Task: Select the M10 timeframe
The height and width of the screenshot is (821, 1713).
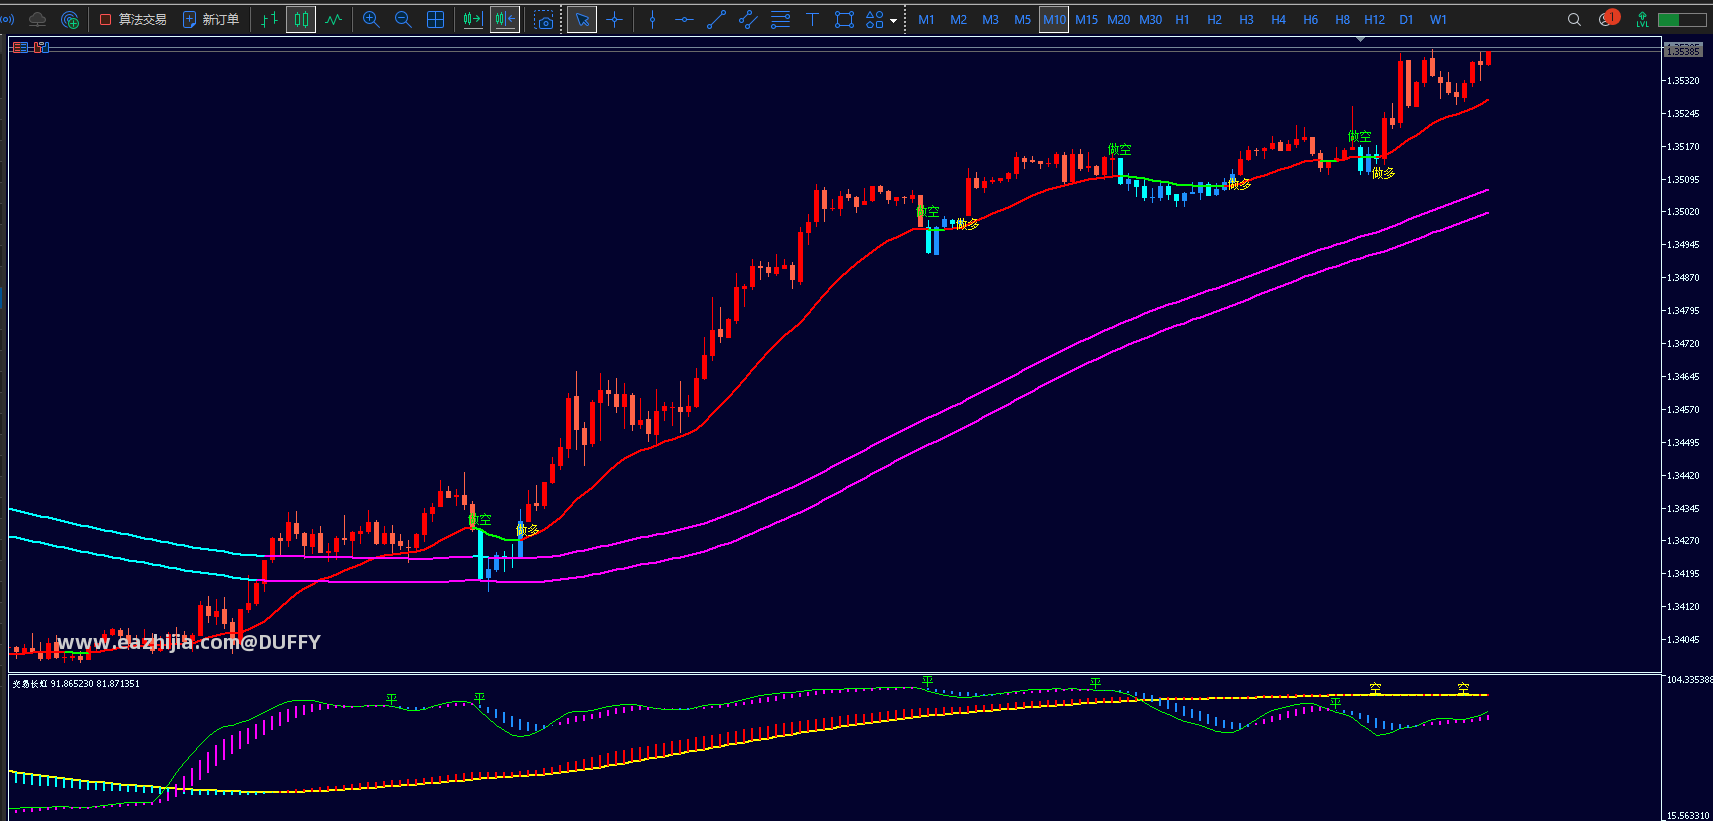Action: click(x=1054, y=19)
